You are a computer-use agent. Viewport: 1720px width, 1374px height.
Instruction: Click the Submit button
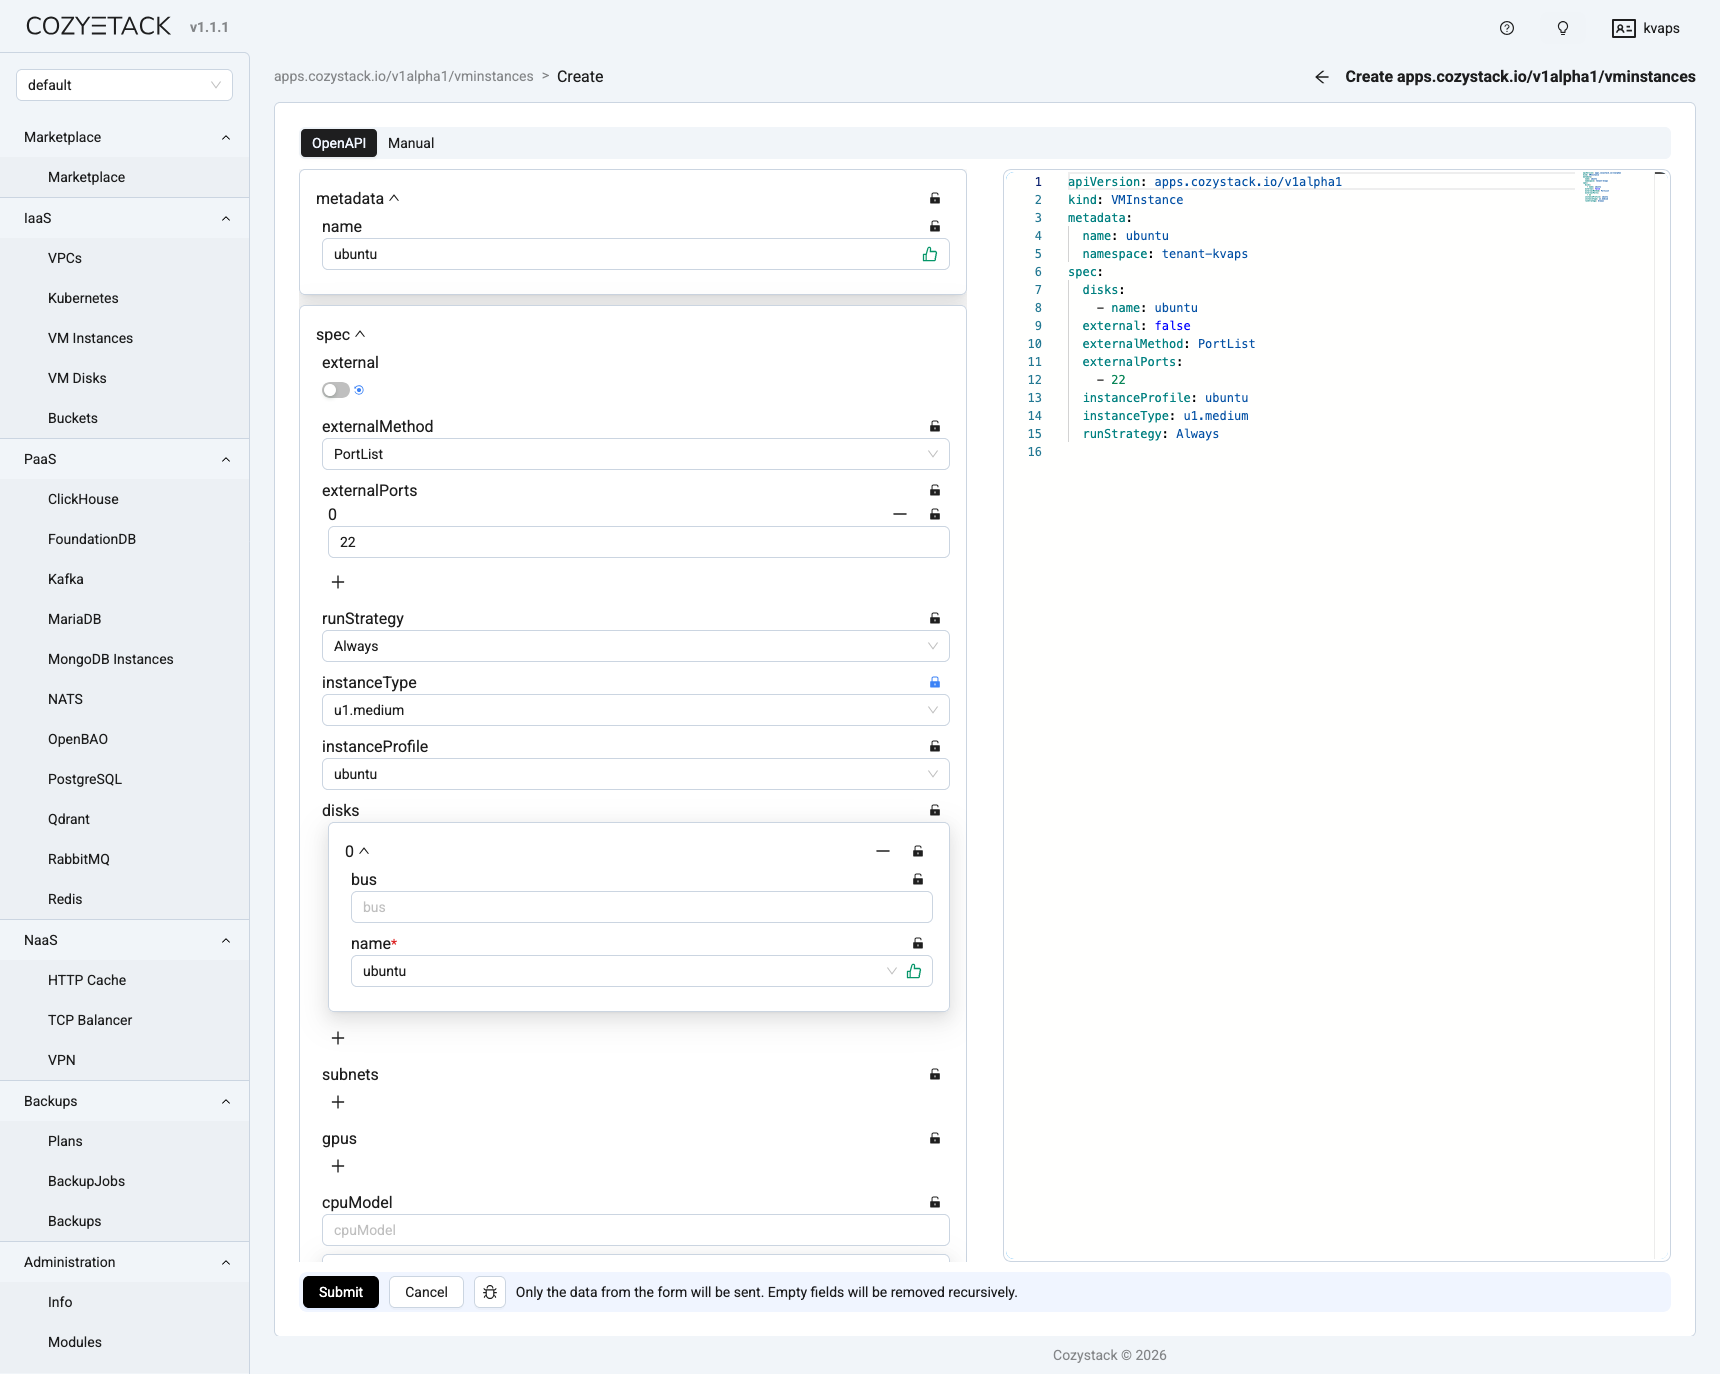[x=340, y=1292]
